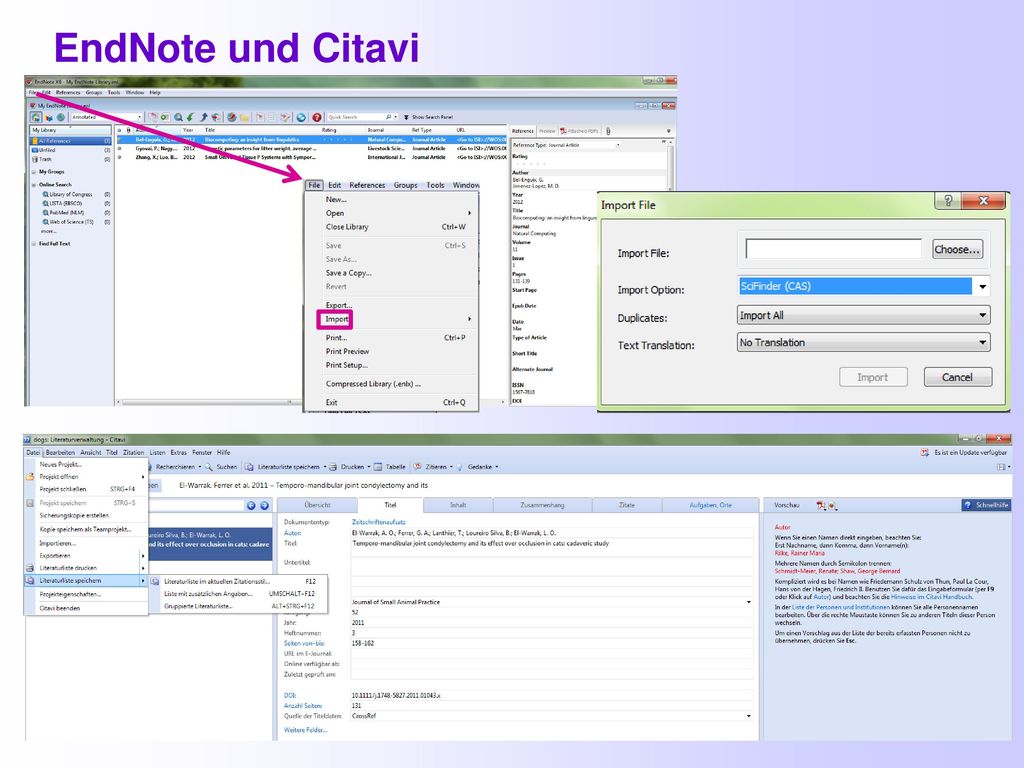Click Citavi Gedanke light bulb icon

[459, 467]
